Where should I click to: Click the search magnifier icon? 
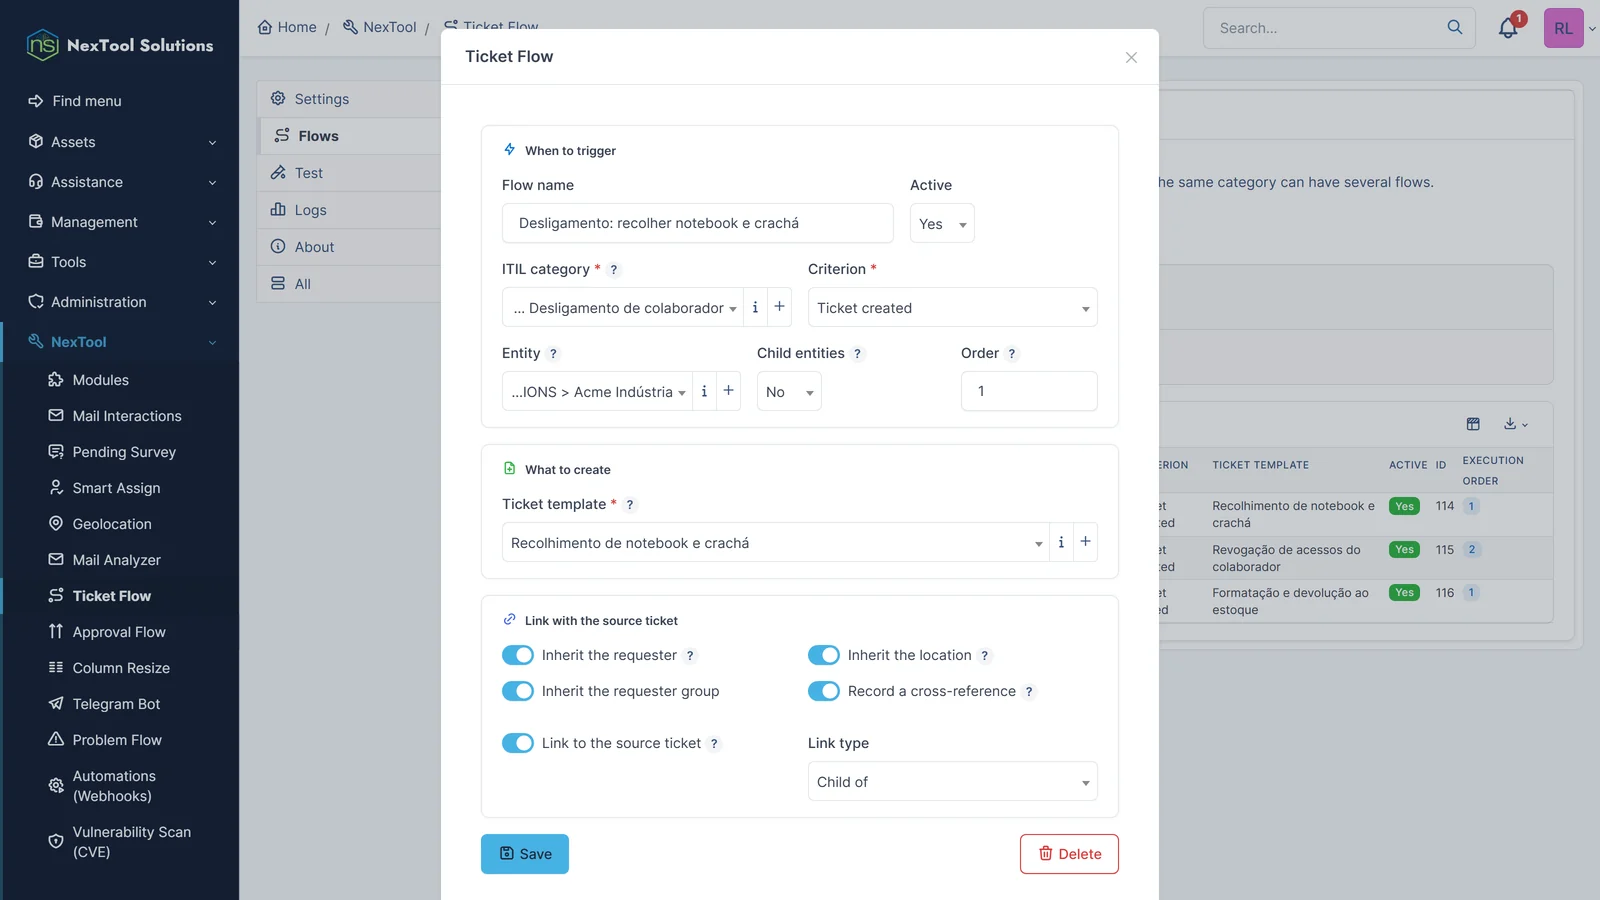[x=1455, y=28]
